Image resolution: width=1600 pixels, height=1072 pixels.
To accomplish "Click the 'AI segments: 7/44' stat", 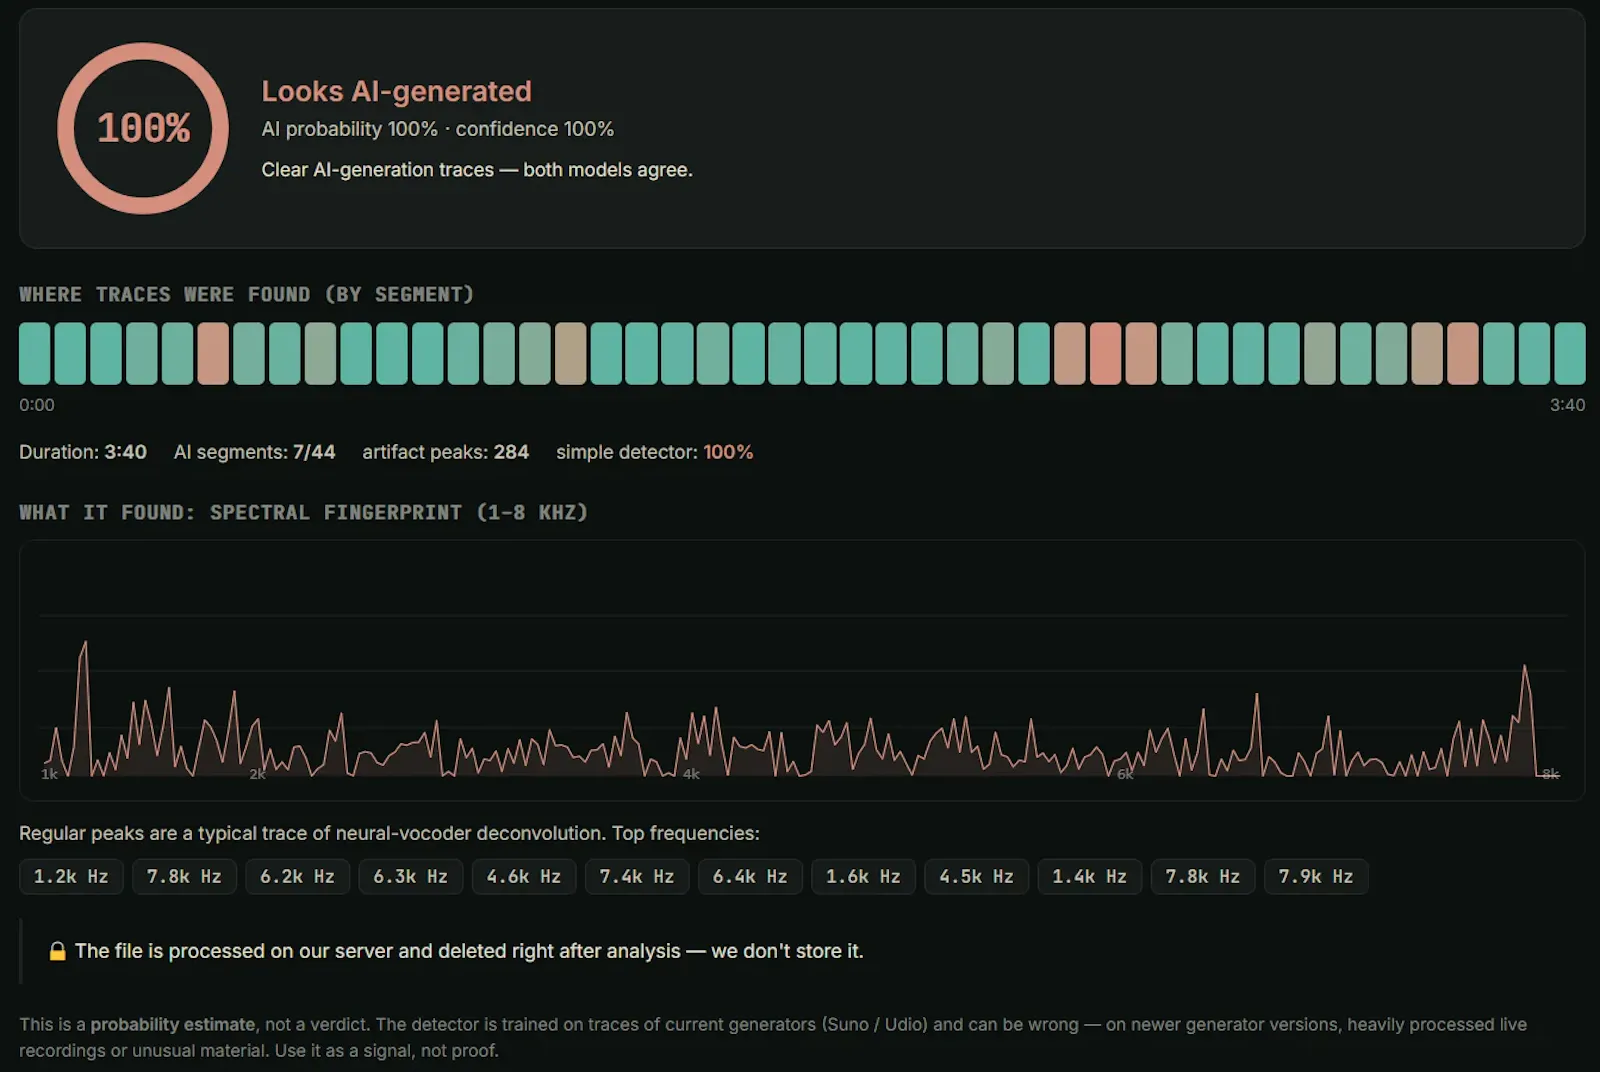I will pyautogui.click(x=254, y=452).
